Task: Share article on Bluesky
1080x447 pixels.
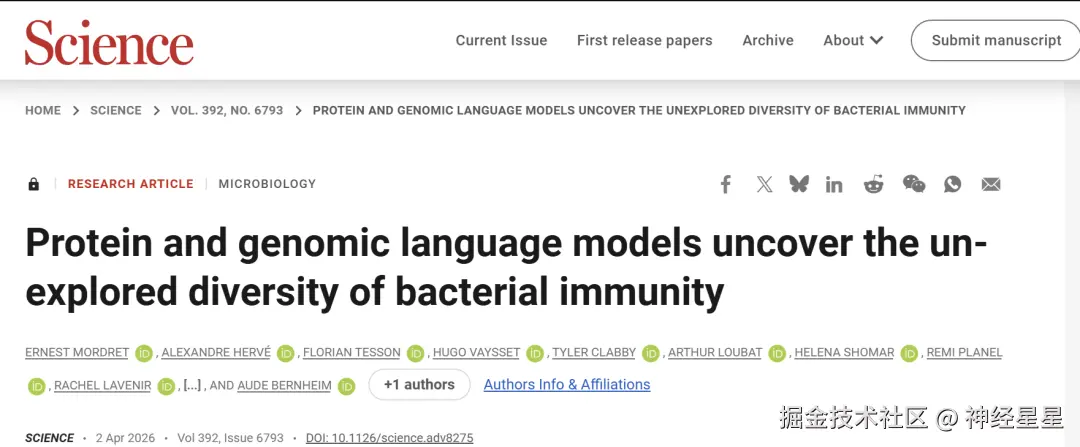Action: (799, 184)
